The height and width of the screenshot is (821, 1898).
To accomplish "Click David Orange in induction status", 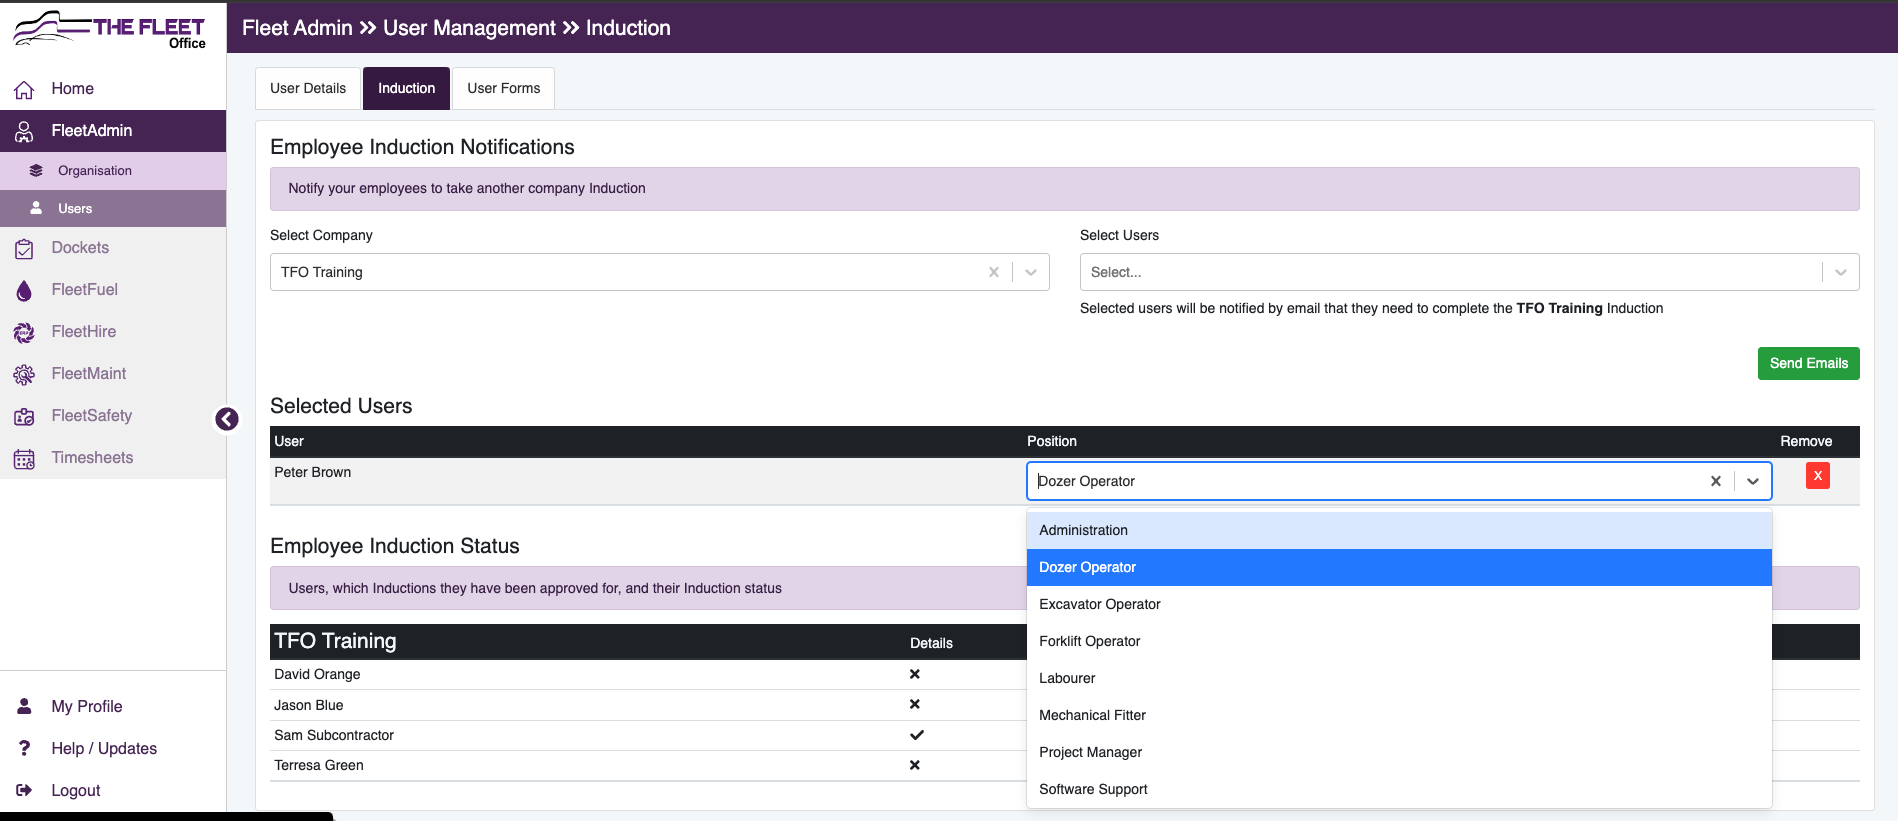I will click(317, 674).
